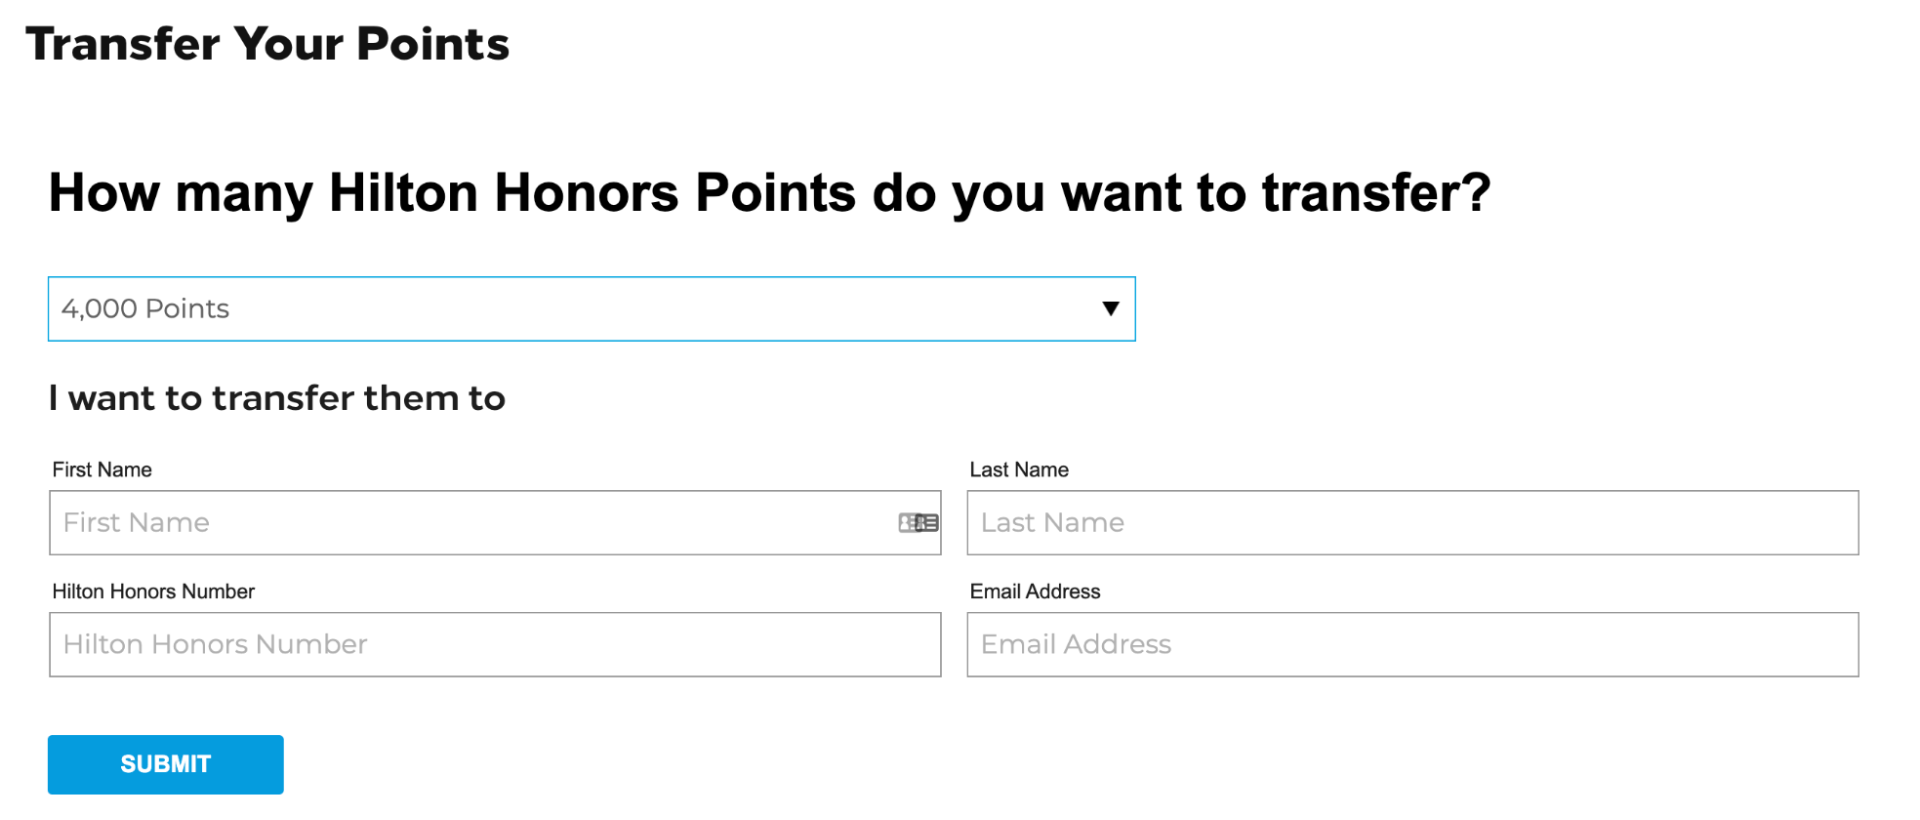
Task: Click the I want to transfer them to subheading
Action: point(277,398)
